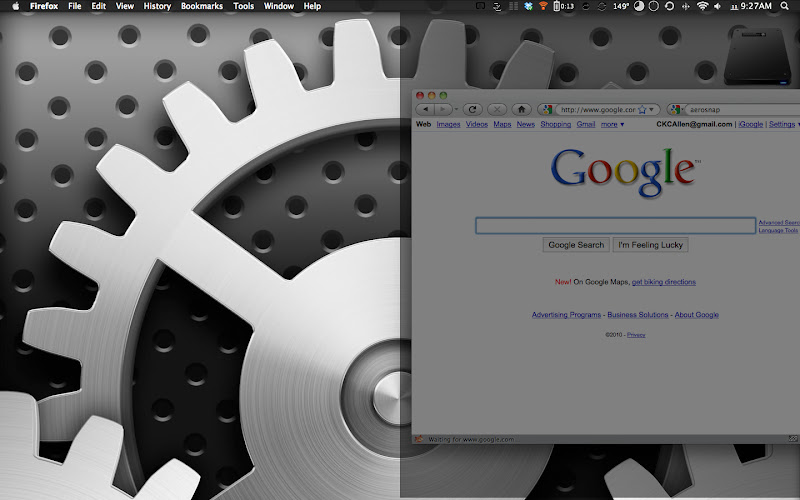Image resolution: width=800 pixels, height=500 pixels.
Task: Open the Shopping link on Google
Action: pyautogui.click(x=556, y=124)
